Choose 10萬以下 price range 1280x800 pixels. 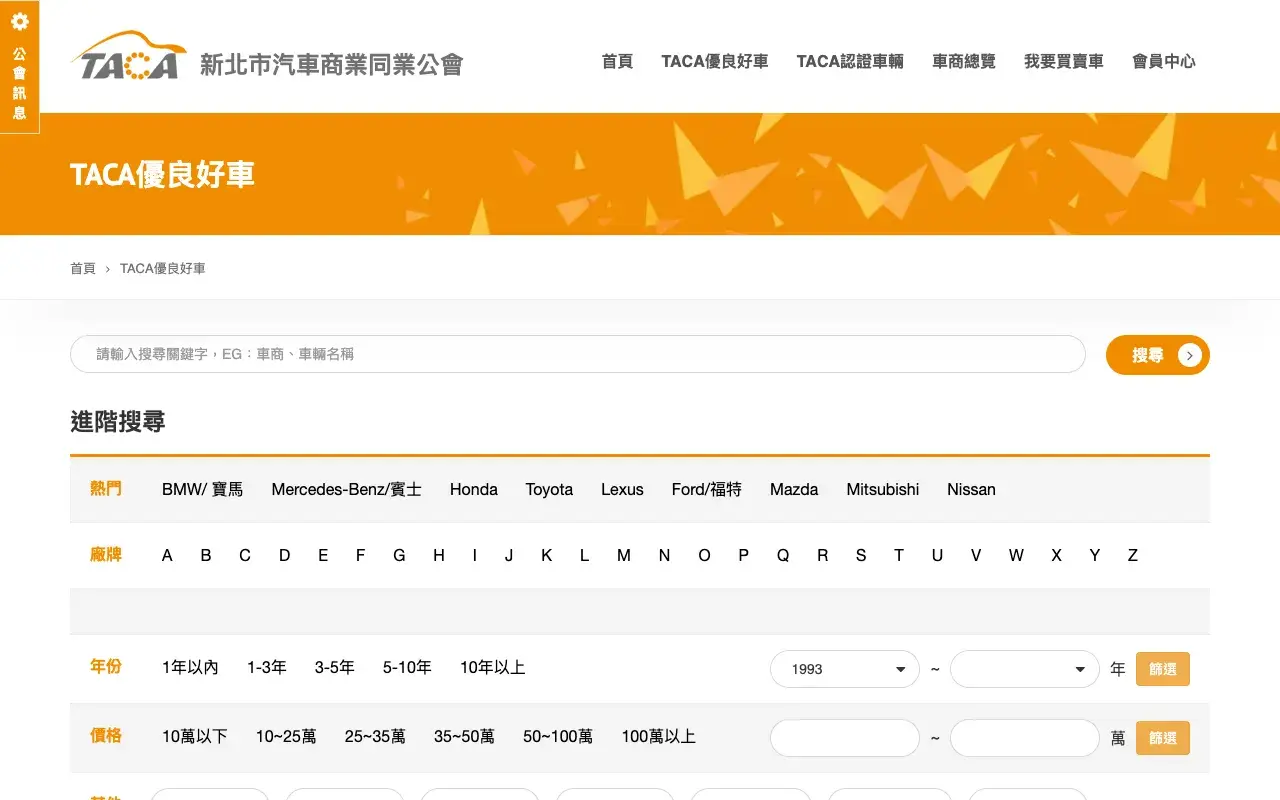pos(195,736)
